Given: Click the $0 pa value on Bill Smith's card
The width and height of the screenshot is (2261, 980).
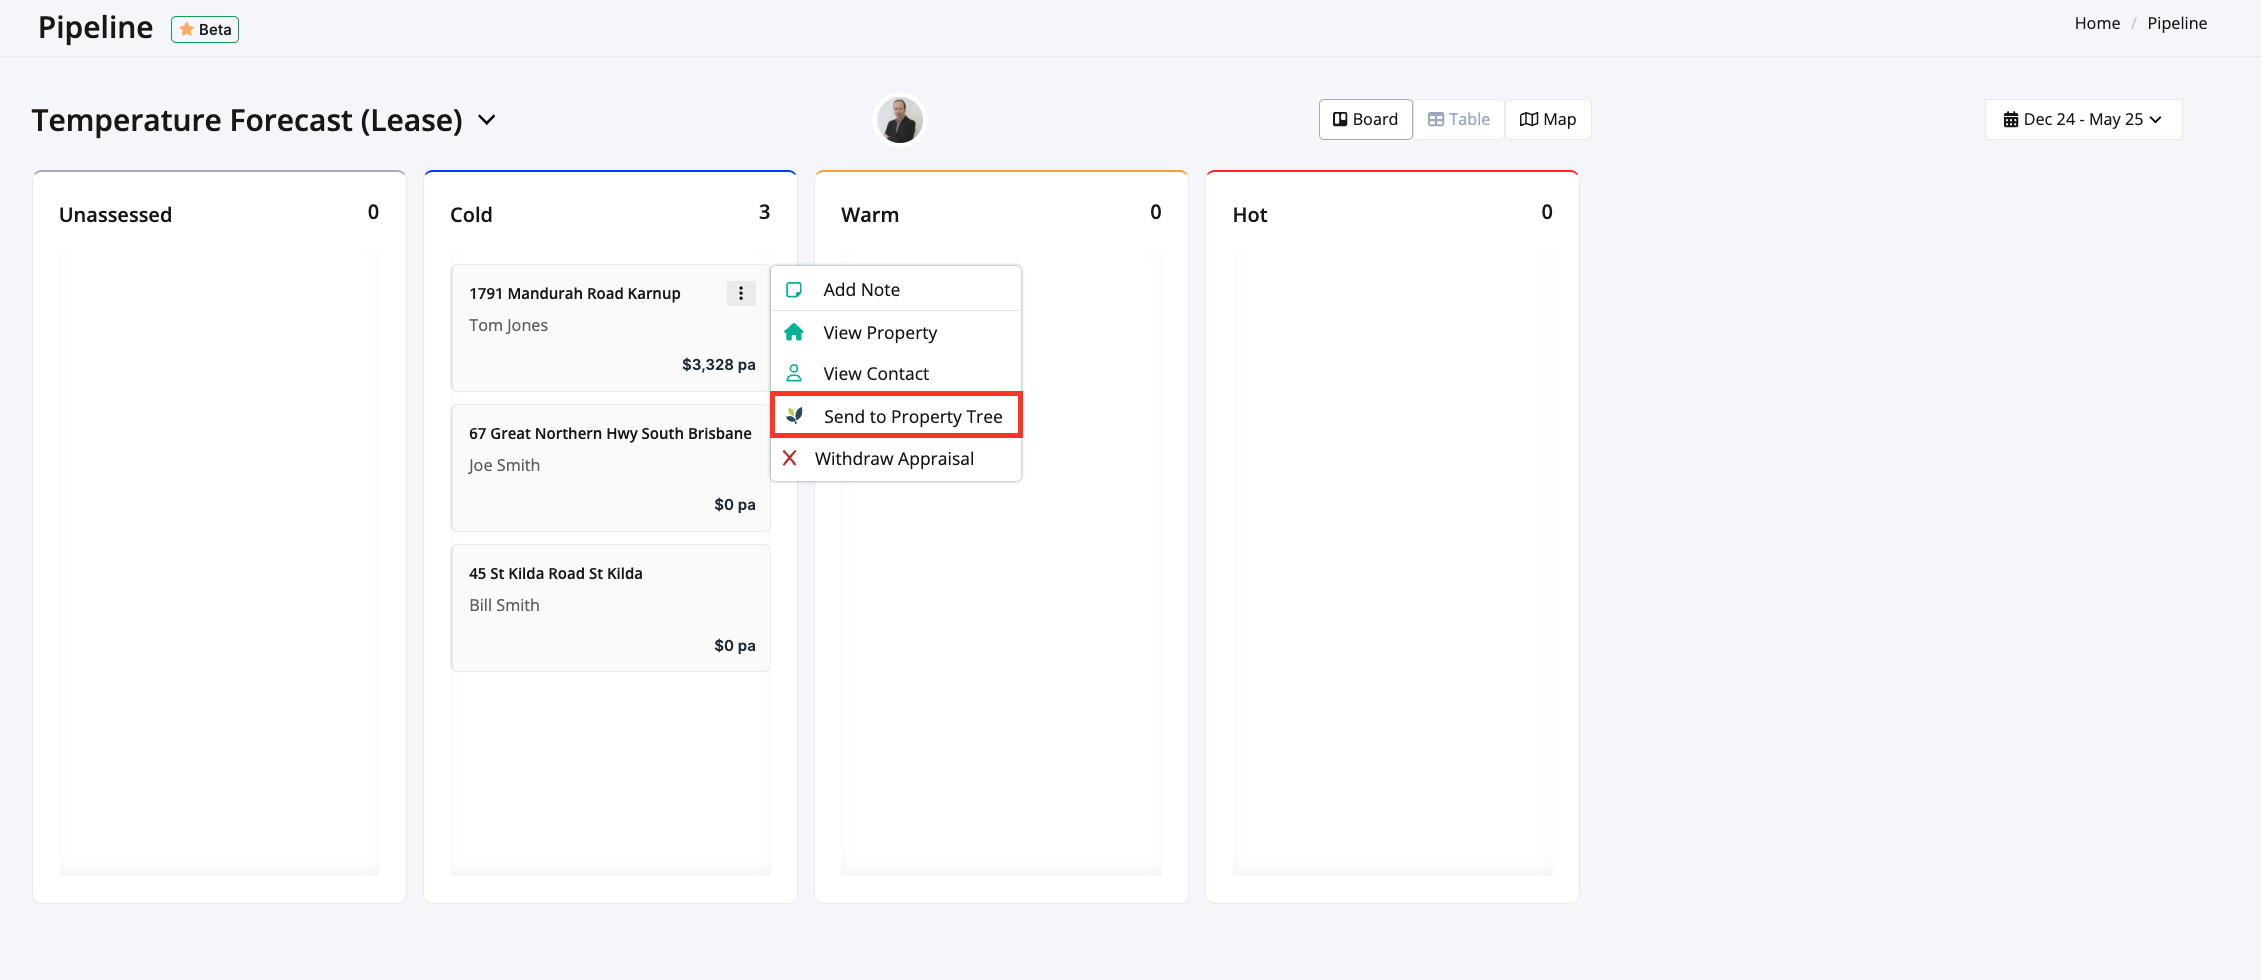Looking at the screenshot, I should pyautogui.click(x=734, y=646).
